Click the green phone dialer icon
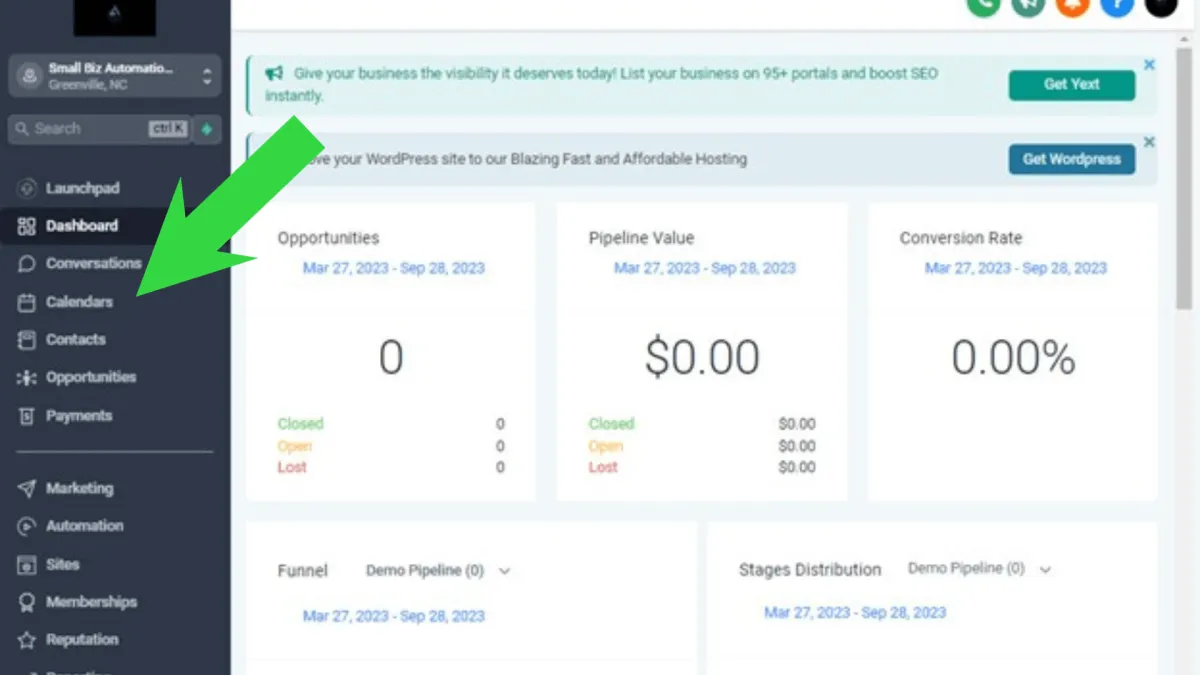Image resolution: width=1200 pixels, height=675 pixels. coord(983,5)
